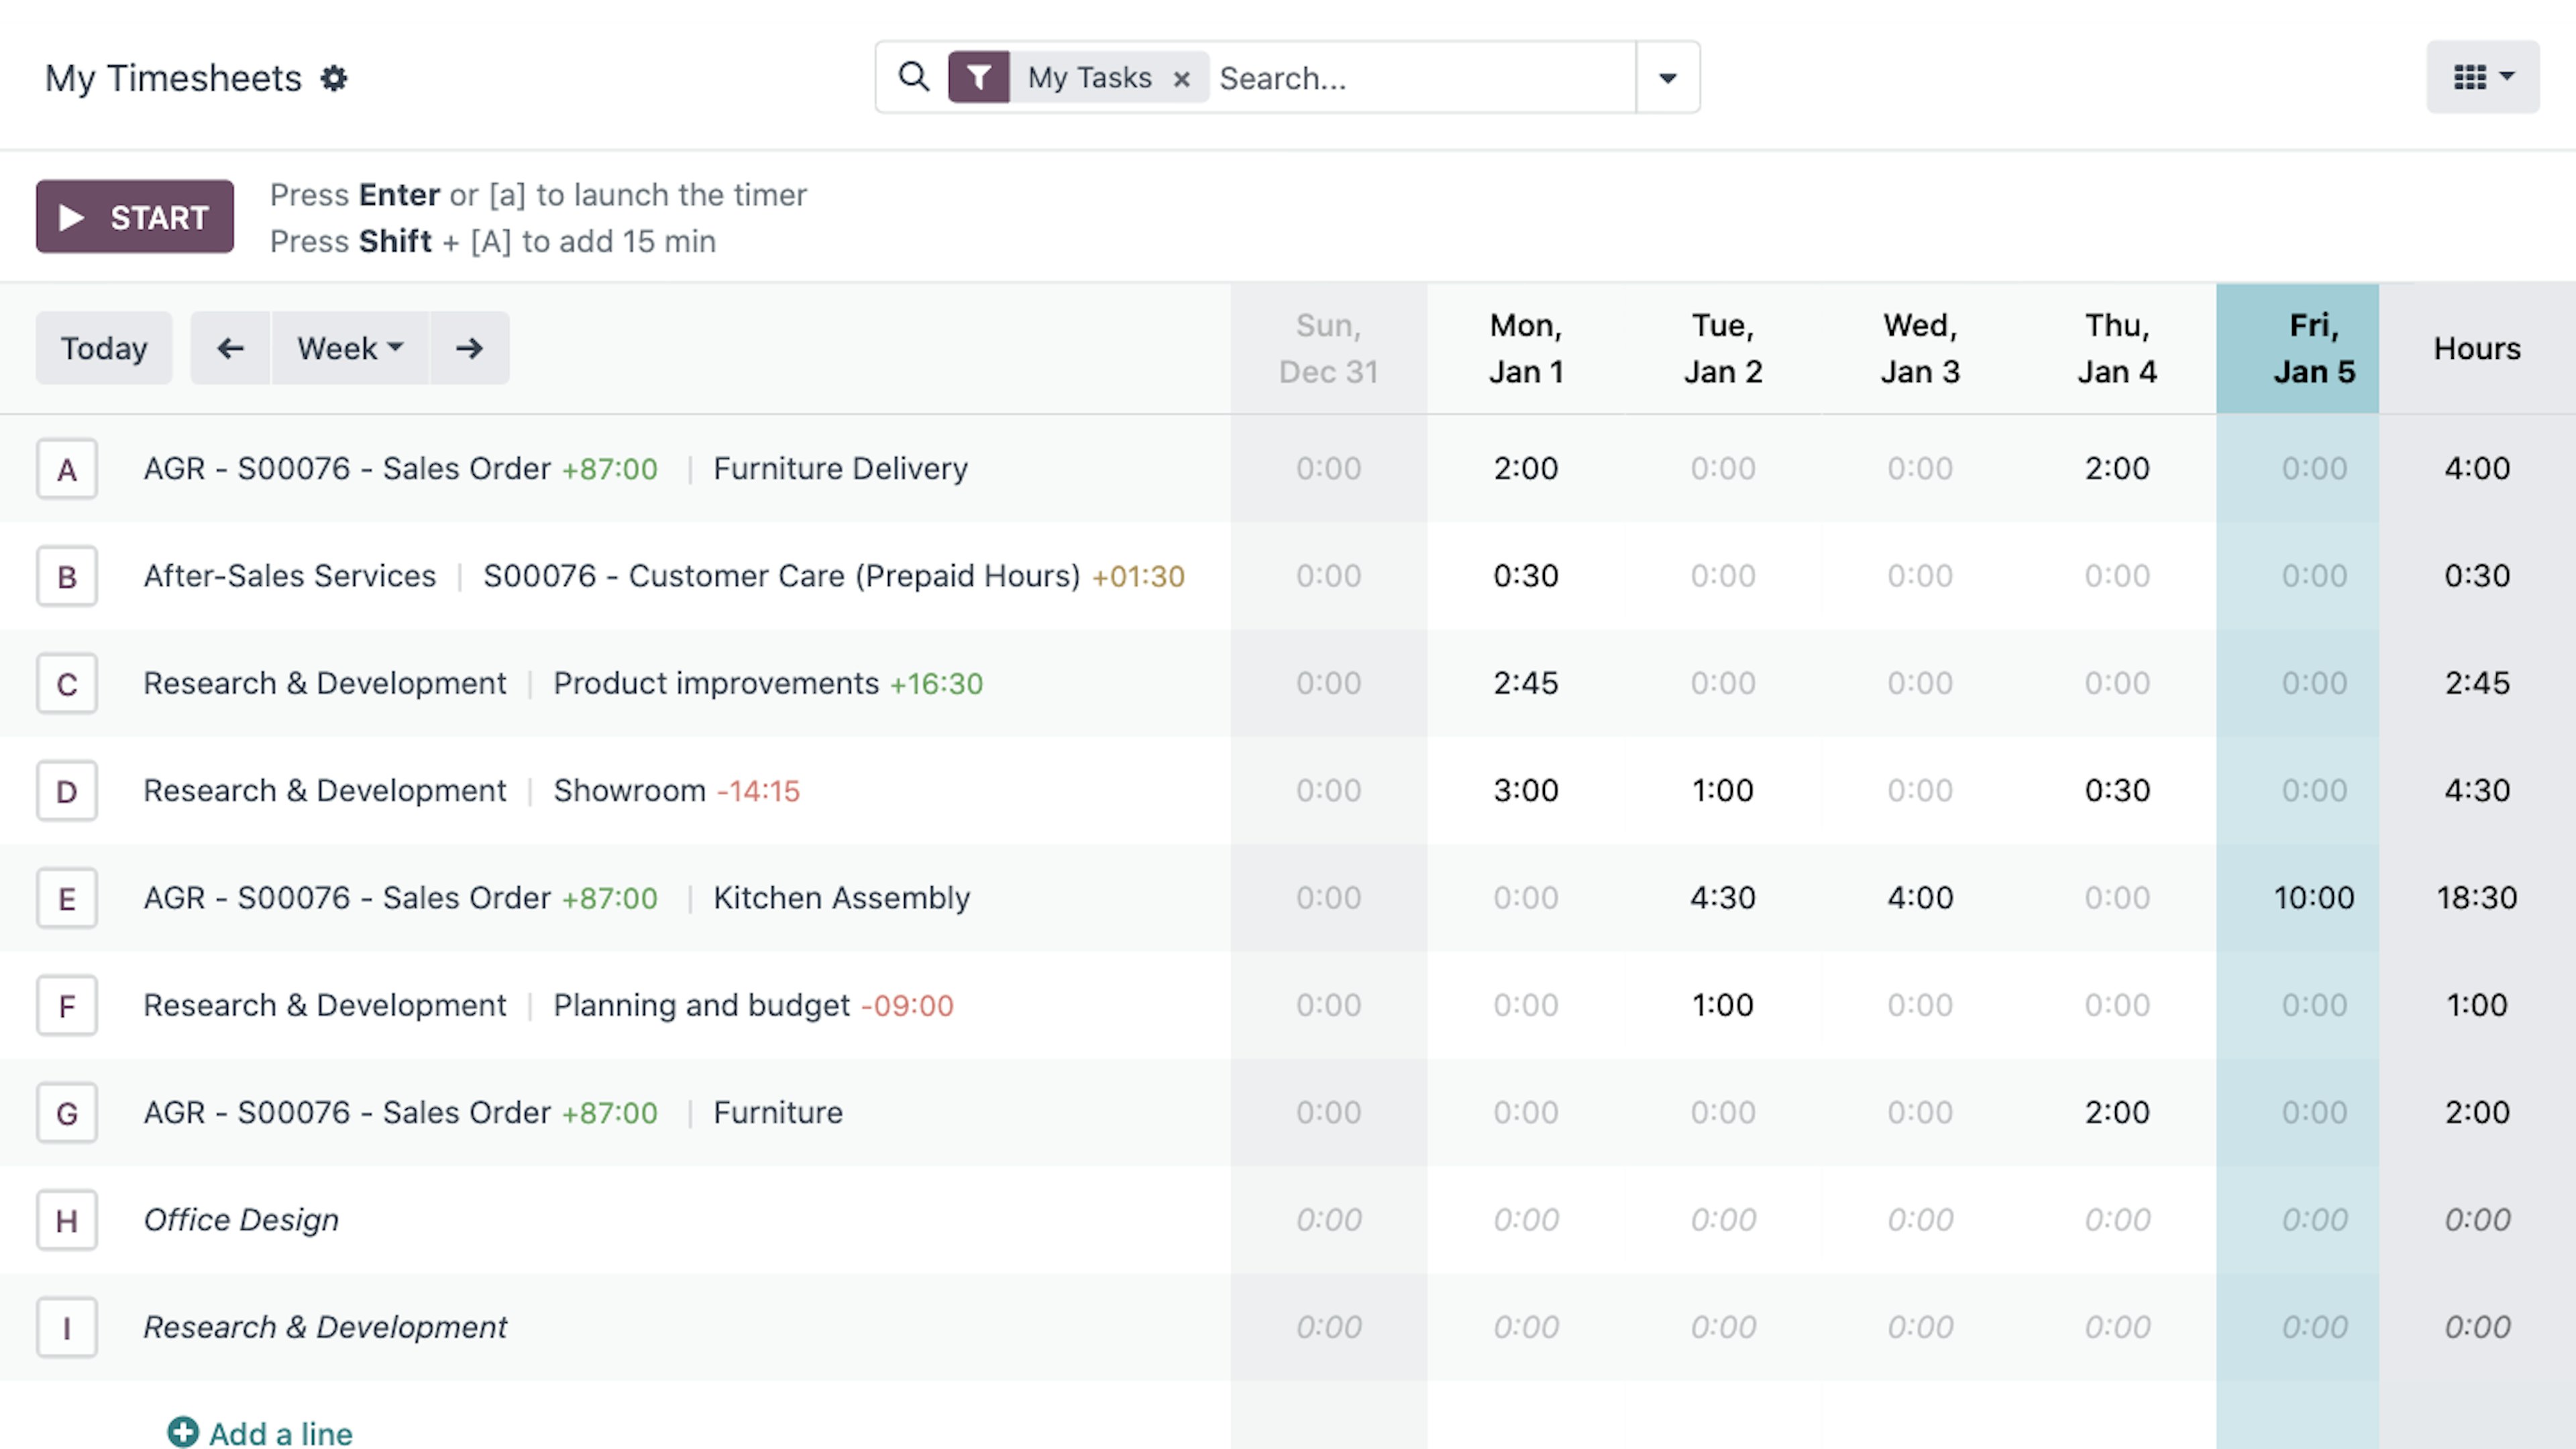Click the Add a line link

281,1433
